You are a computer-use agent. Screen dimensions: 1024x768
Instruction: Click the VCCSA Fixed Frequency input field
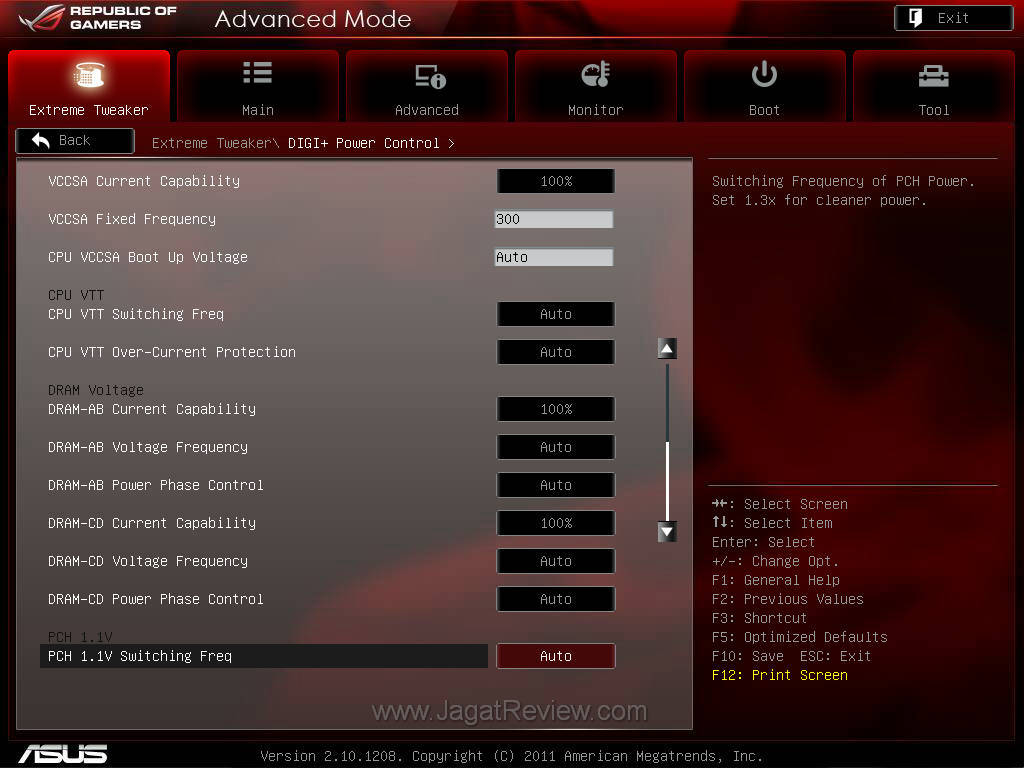click(553, 219)
